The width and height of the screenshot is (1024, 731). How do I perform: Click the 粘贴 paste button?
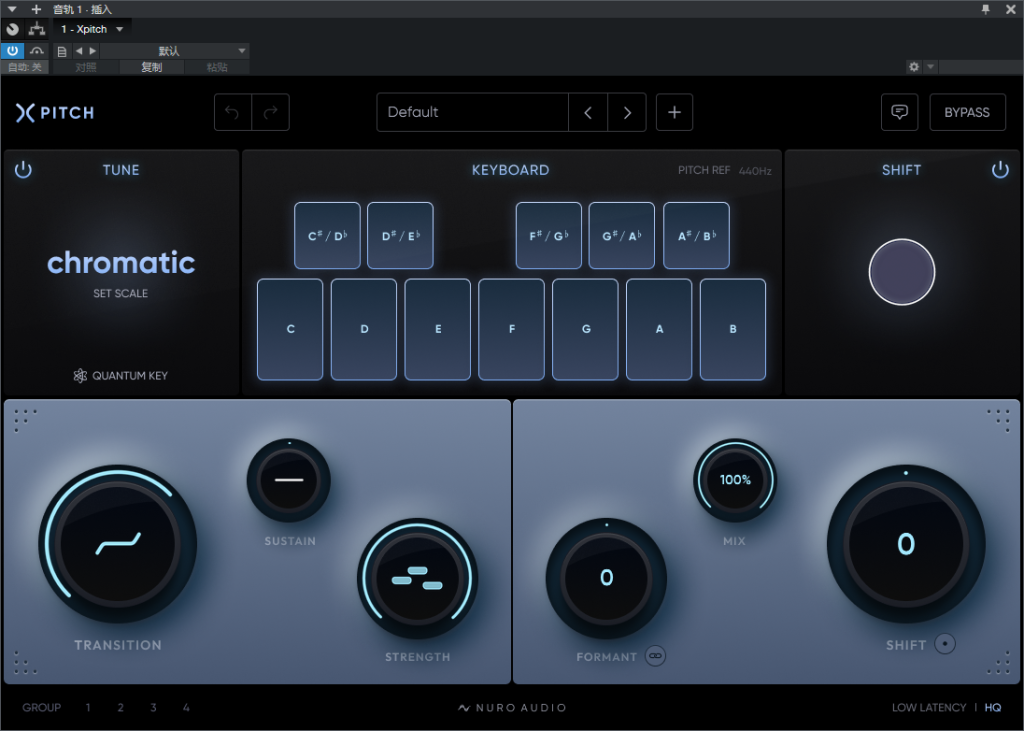[217, 67]
